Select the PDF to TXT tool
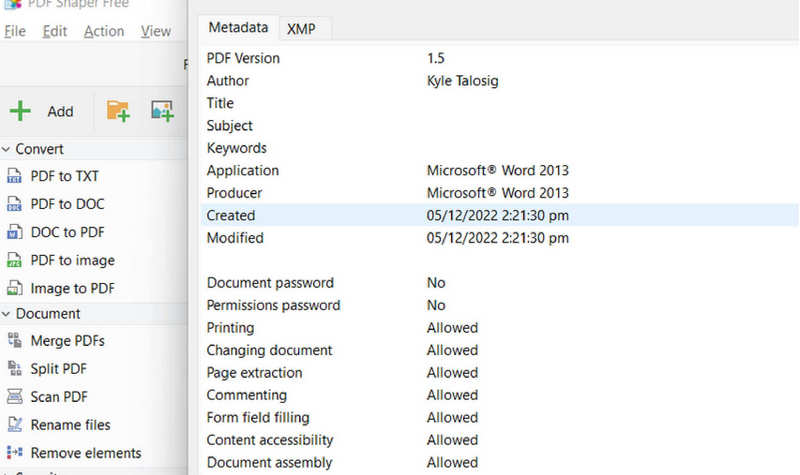Screen dimensions: 800x475 point(64,176)
